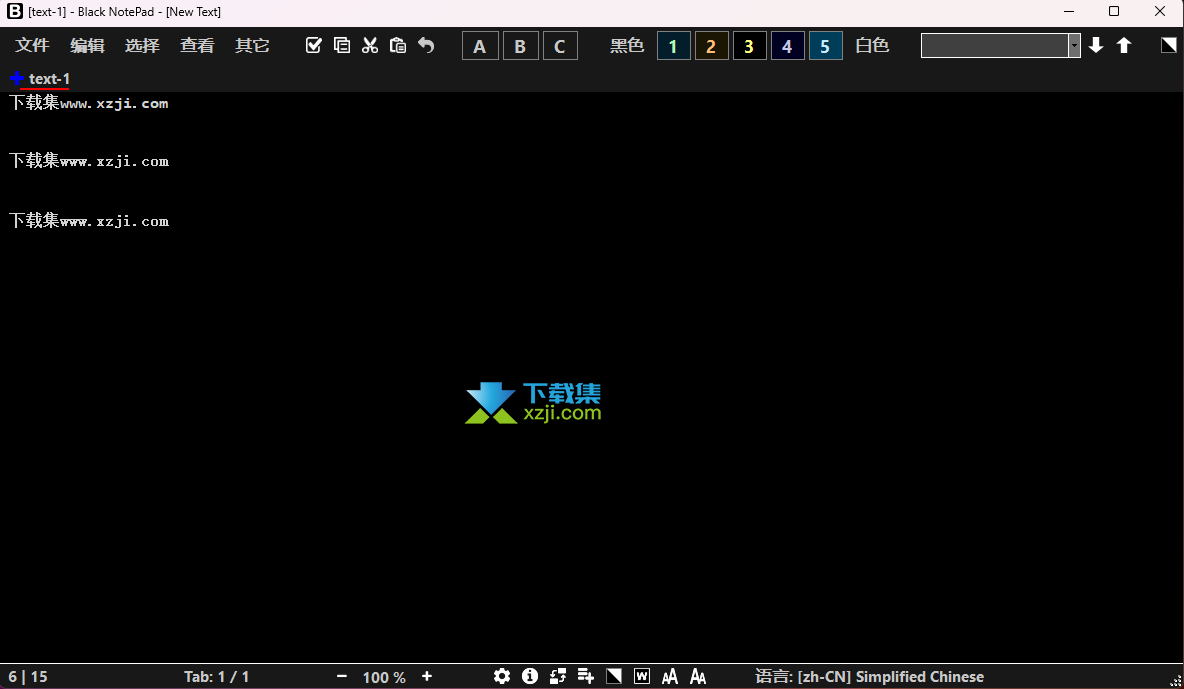Open the 编辑 menu

[x=88, y=45]
